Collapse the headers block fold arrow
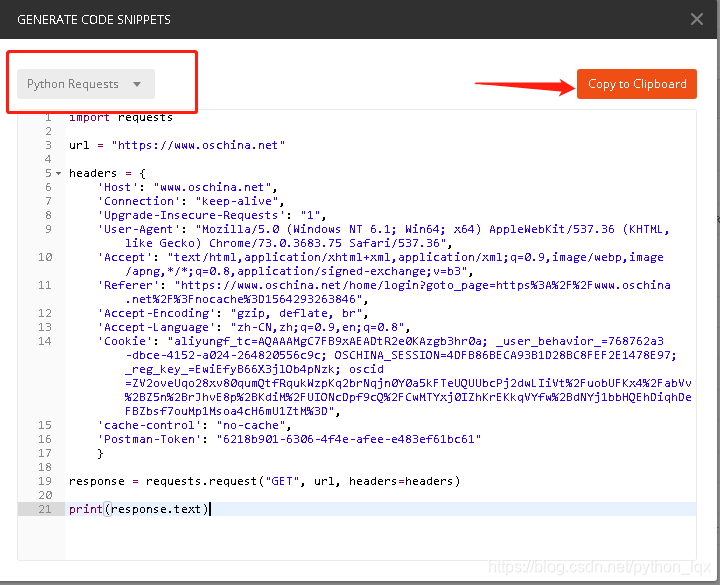 [x=58, y=173]
